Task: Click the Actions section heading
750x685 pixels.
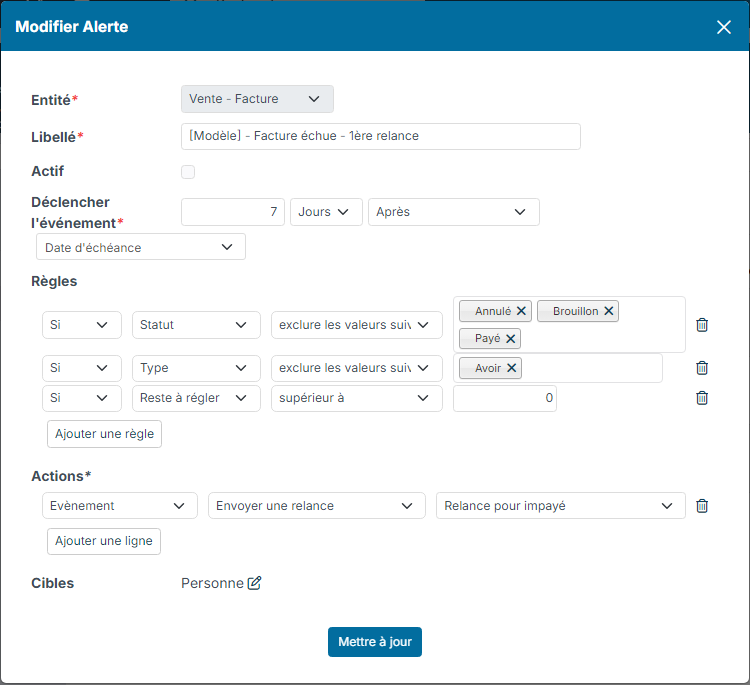Action: click(x=61, y=476)
